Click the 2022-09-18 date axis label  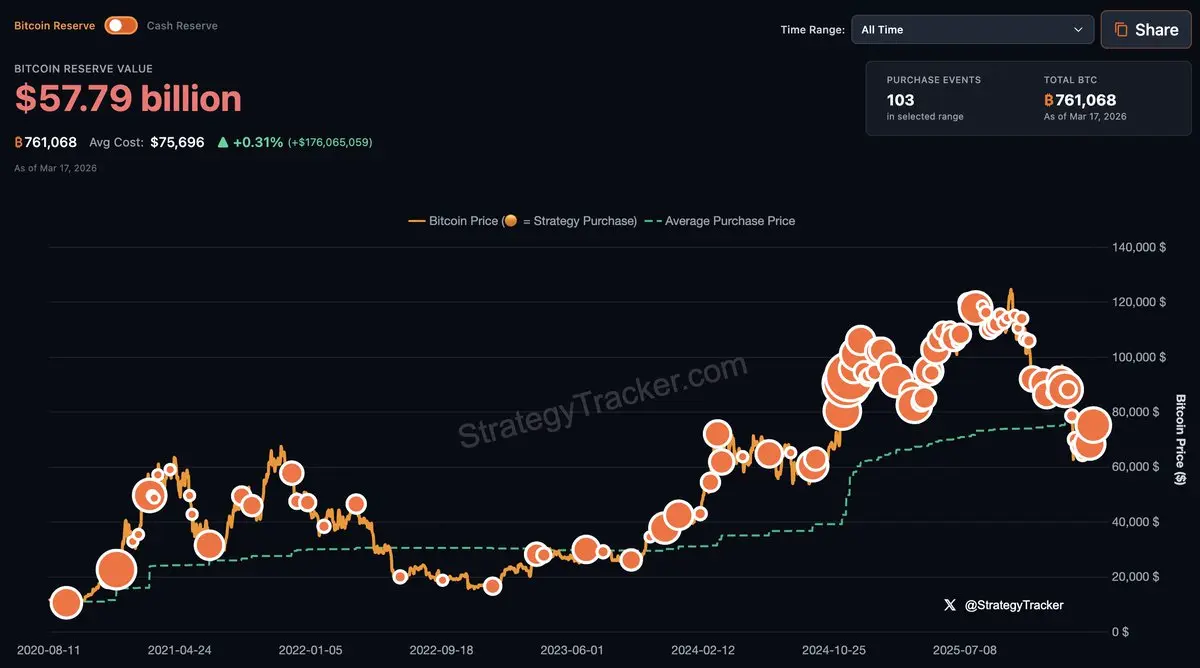pos(441,650)
